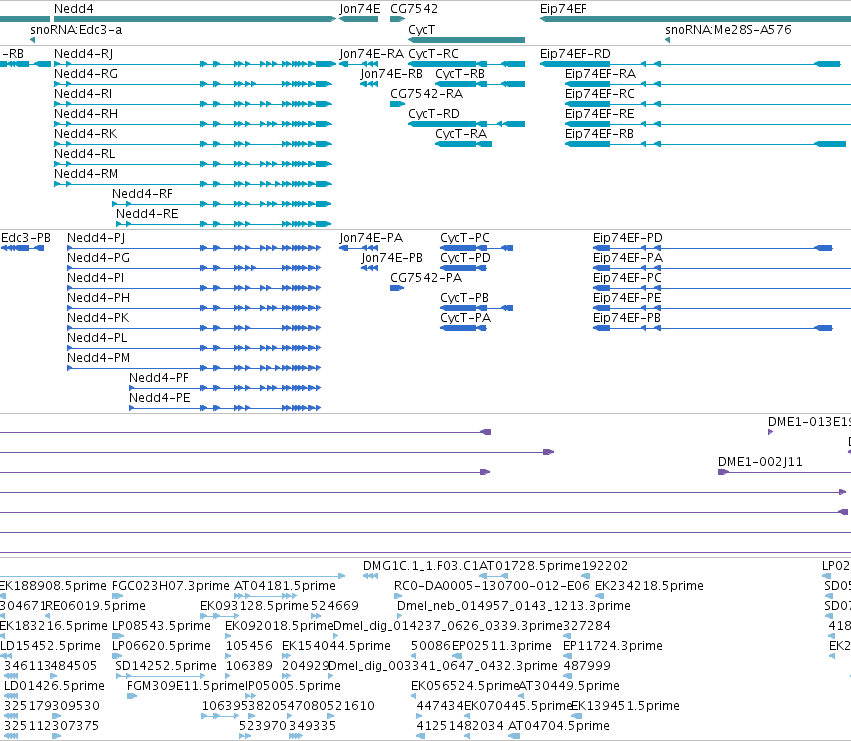Click the snoRNA:Edc3-a label
The height and width of the screenshot is (741, 851).
tap(76, 29)
